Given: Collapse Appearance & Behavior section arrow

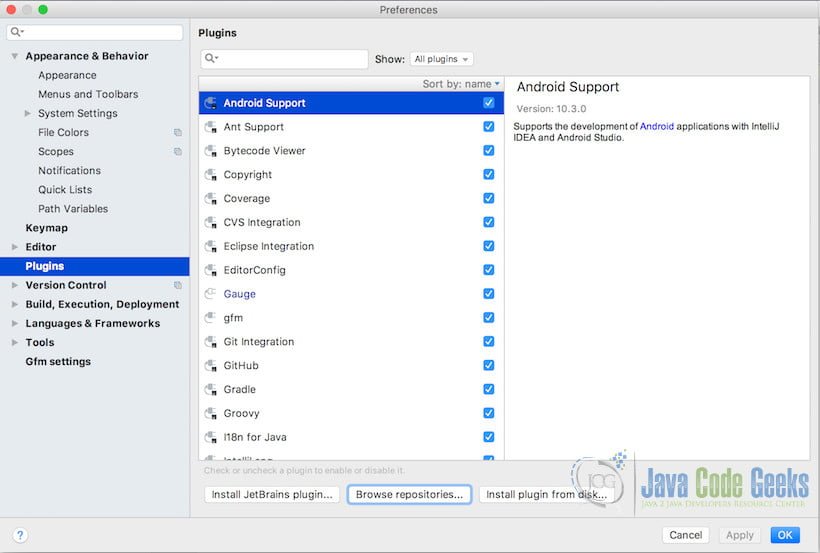Looking at the screenshot, I should pos(15,56).
